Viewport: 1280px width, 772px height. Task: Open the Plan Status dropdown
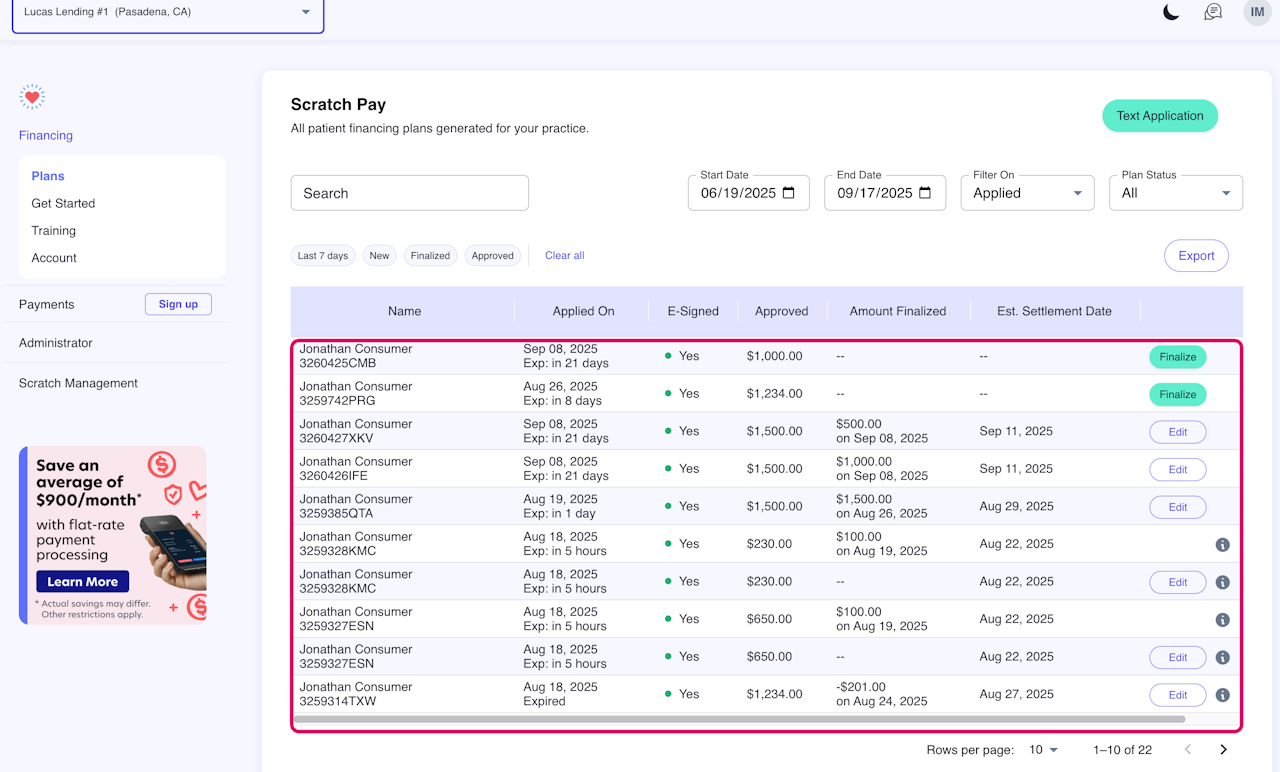[1175, 193]
